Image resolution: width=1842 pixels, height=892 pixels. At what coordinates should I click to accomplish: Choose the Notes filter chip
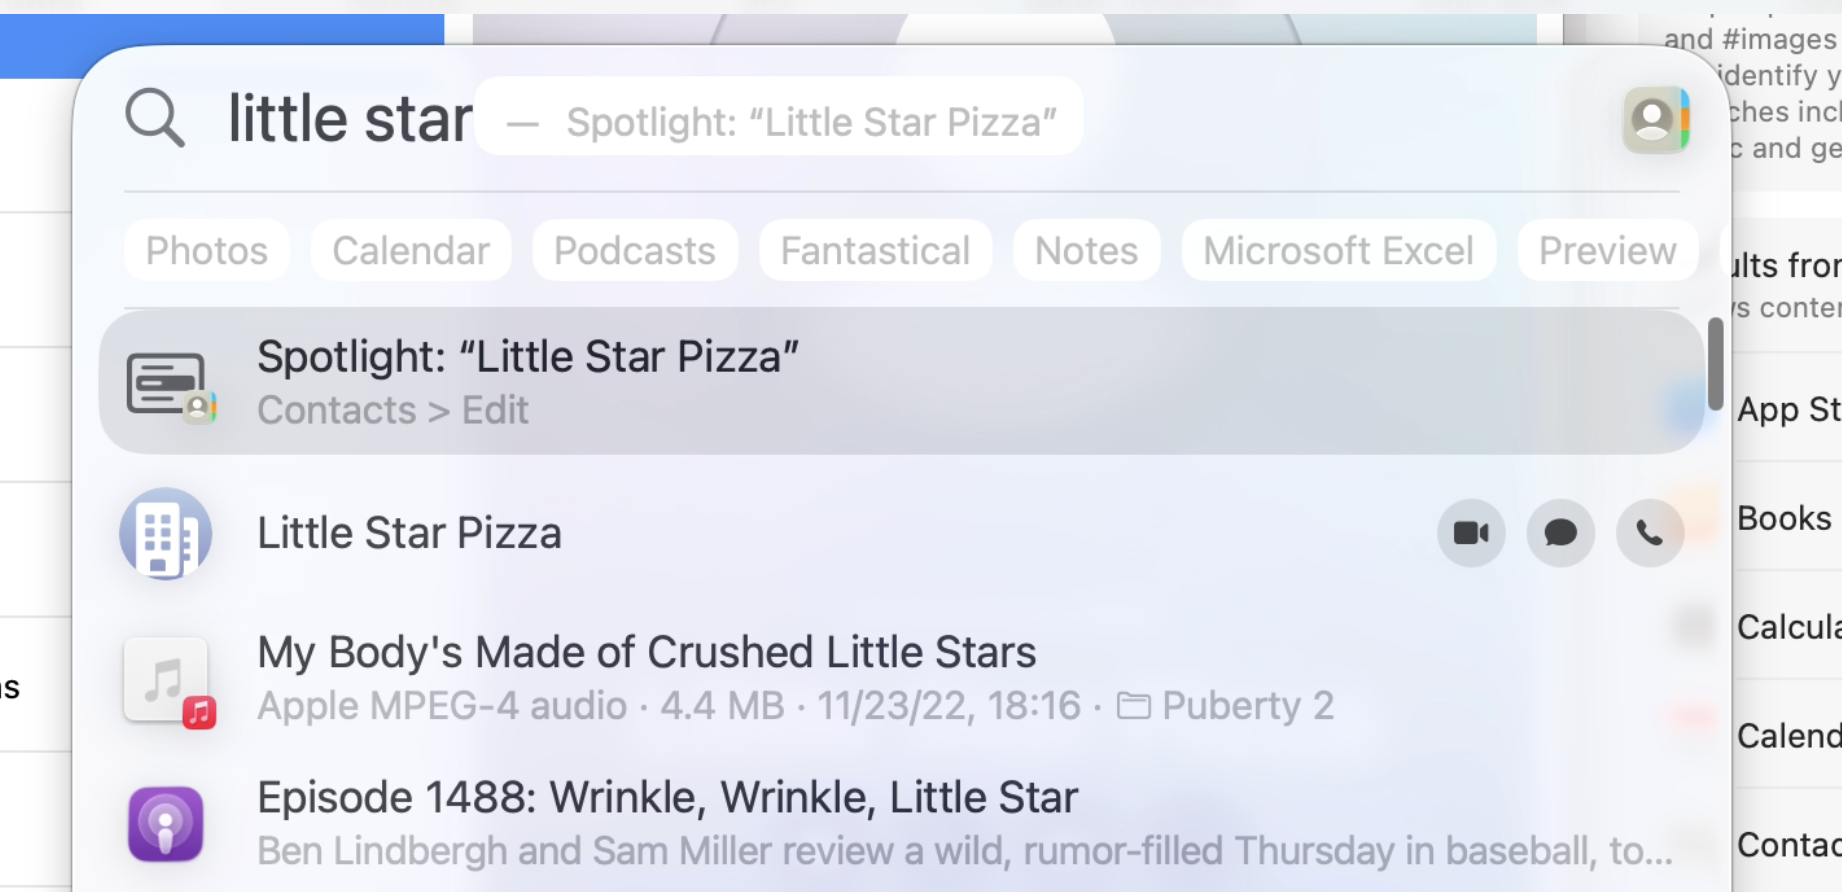click(x=1086, y=250)
